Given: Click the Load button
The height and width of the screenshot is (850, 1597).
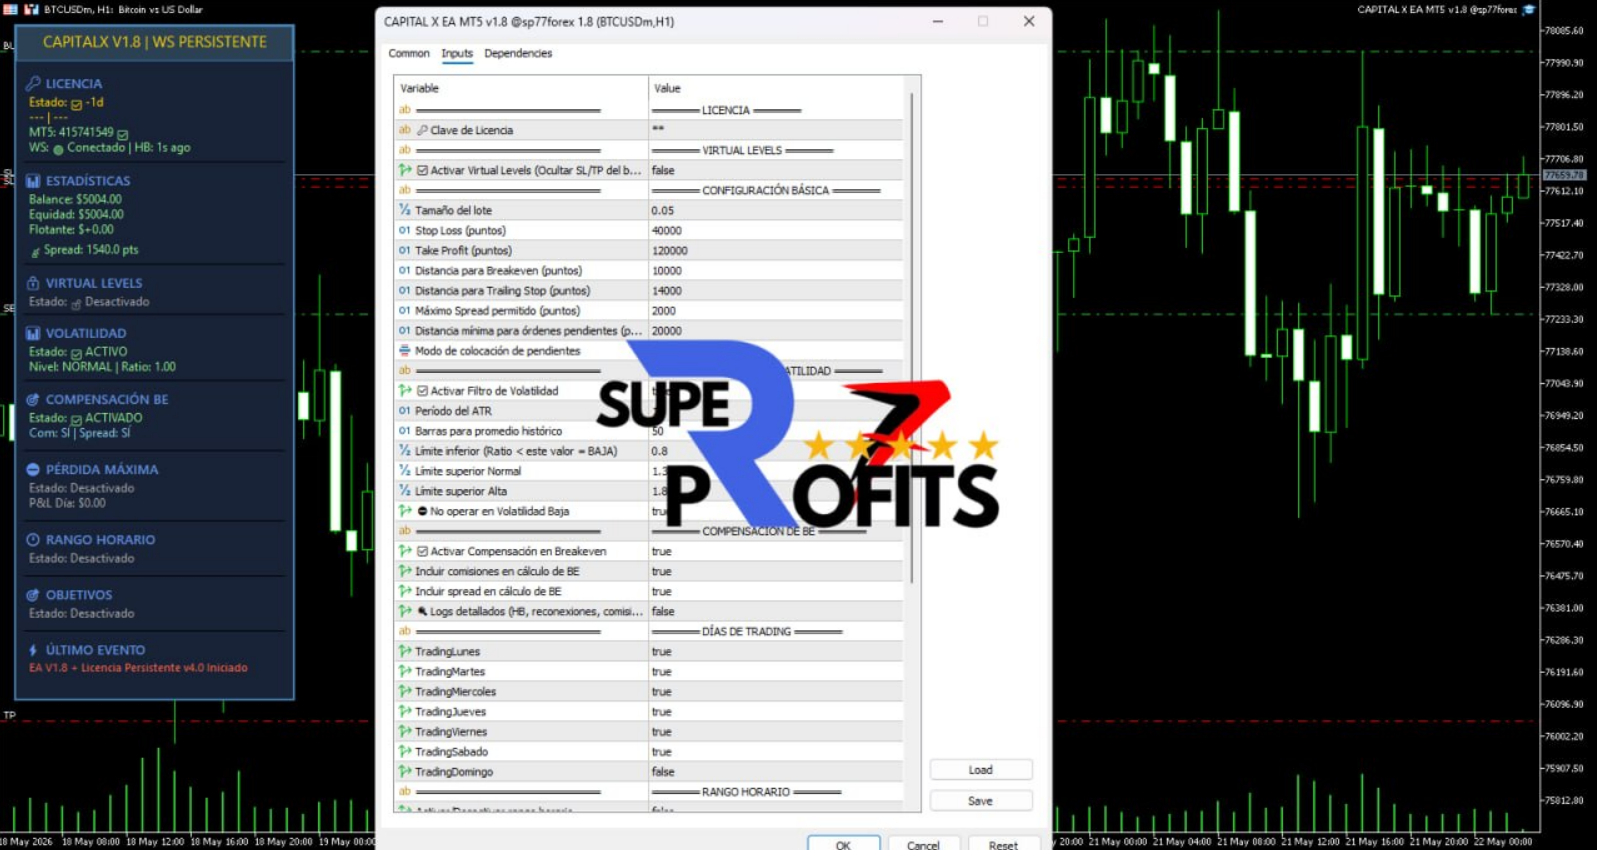Looking at the screenshot, I should [x=980, y=770].
